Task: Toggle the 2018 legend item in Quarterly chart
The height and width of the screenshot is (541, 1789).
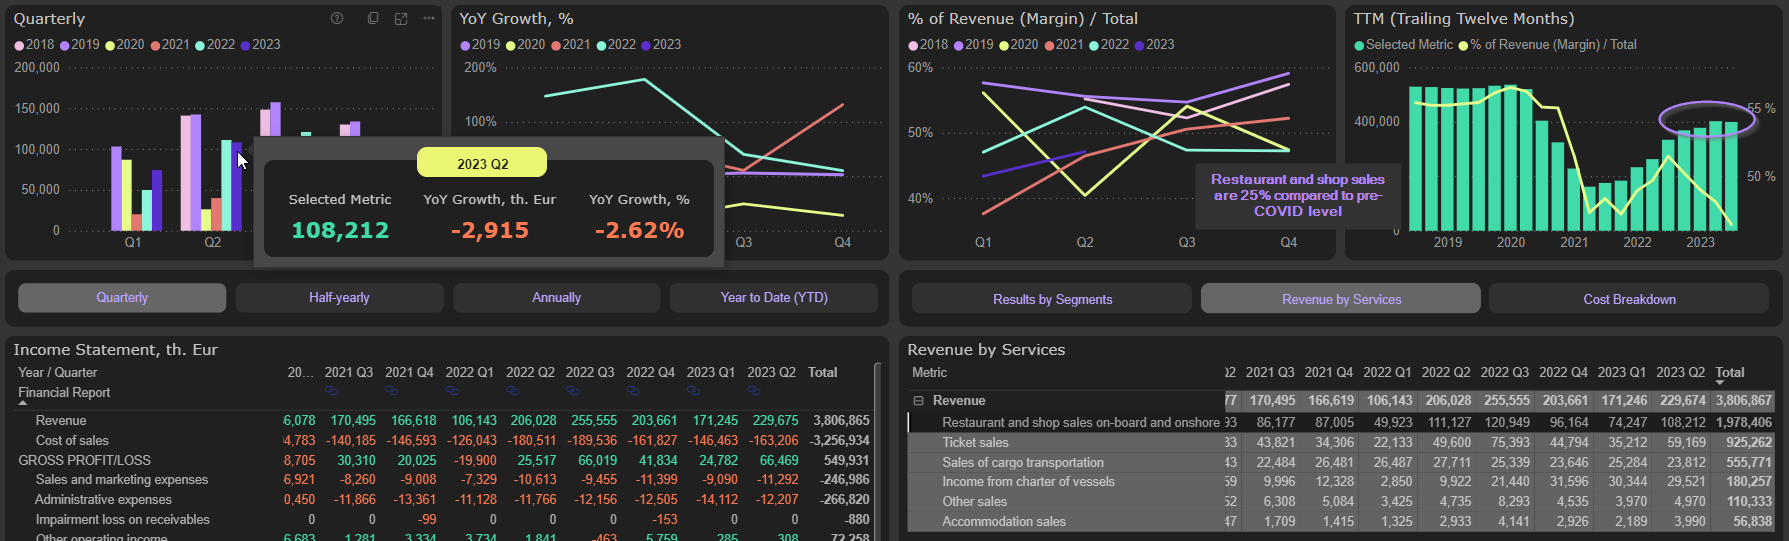Action: click(x=34, y=45)
